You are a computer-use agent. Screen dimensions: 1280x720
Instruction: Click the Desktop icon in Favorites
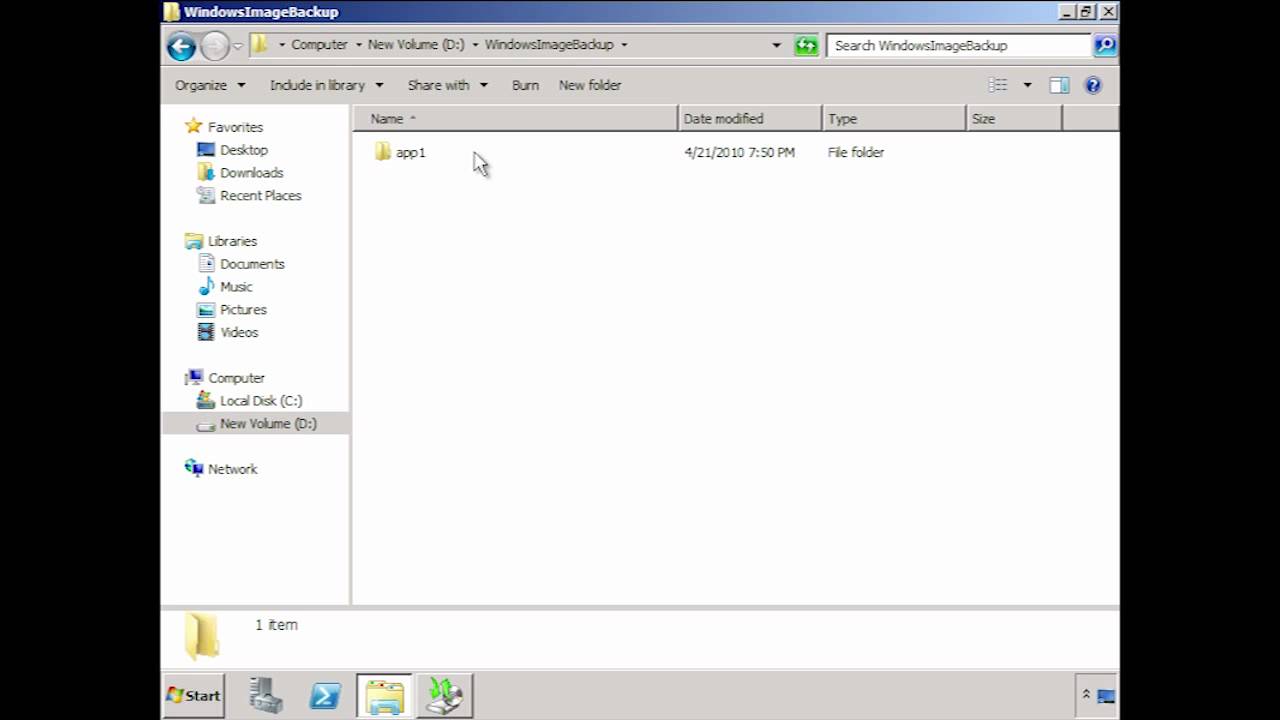pos(206,150)
